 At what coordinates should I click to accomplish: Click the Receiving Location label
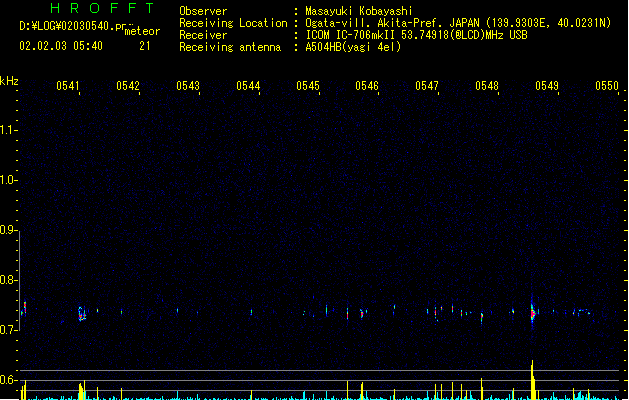(233, 23)
